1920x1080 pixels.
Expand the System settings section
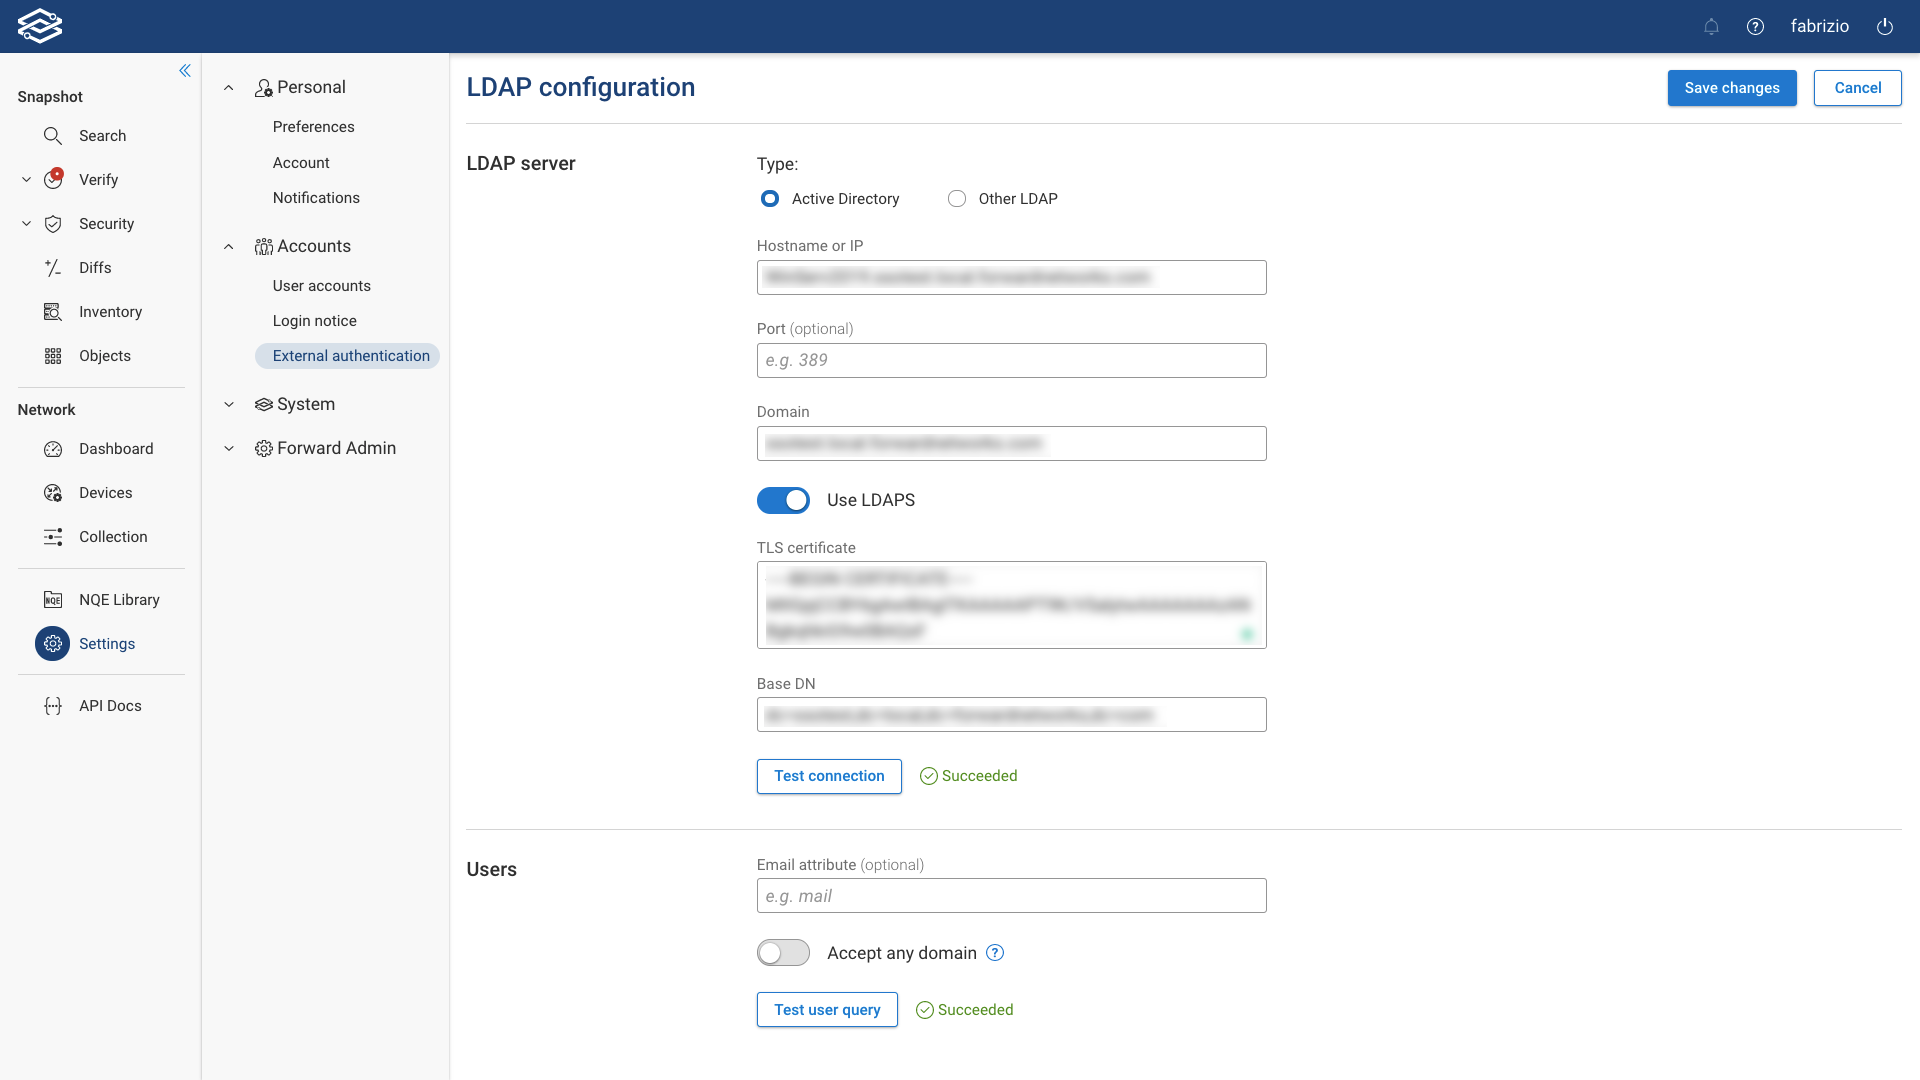point(229,404)
